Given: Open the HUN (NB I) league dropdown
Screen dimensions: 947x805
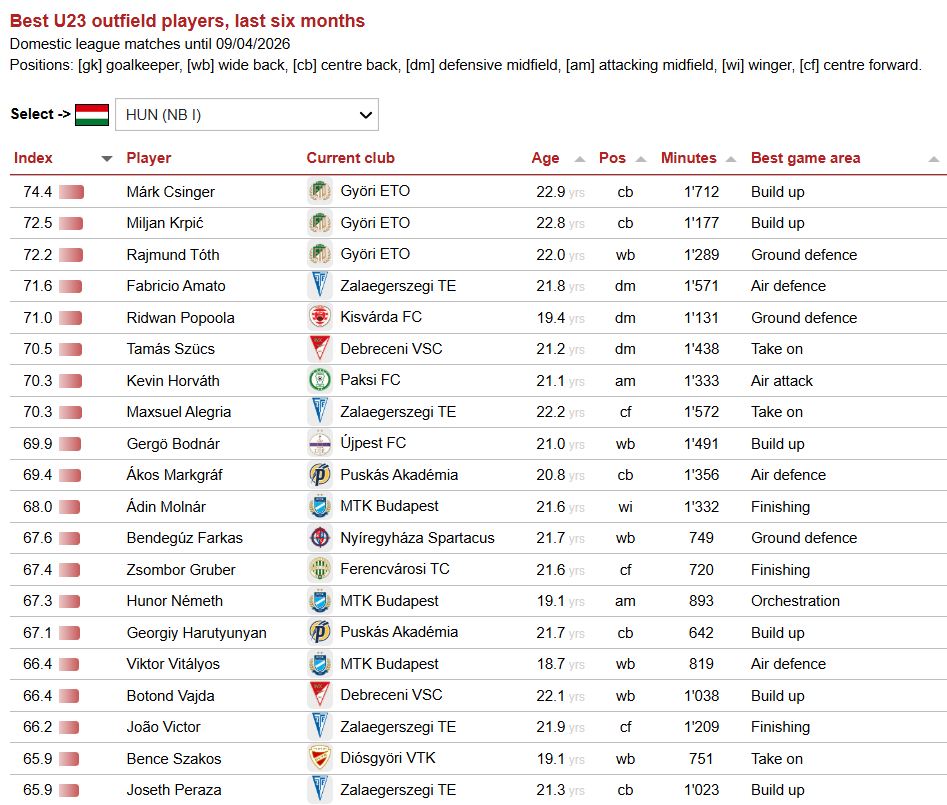Looking at the screenshot, I should click(x=247, y=115).
